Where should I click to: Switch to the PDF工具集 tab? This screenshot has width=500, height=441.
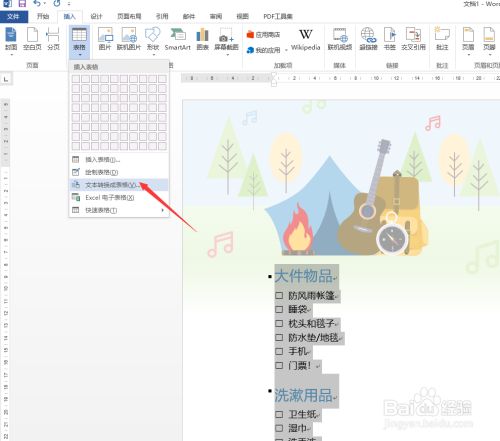pyautogui.click(x=278, y=16)
